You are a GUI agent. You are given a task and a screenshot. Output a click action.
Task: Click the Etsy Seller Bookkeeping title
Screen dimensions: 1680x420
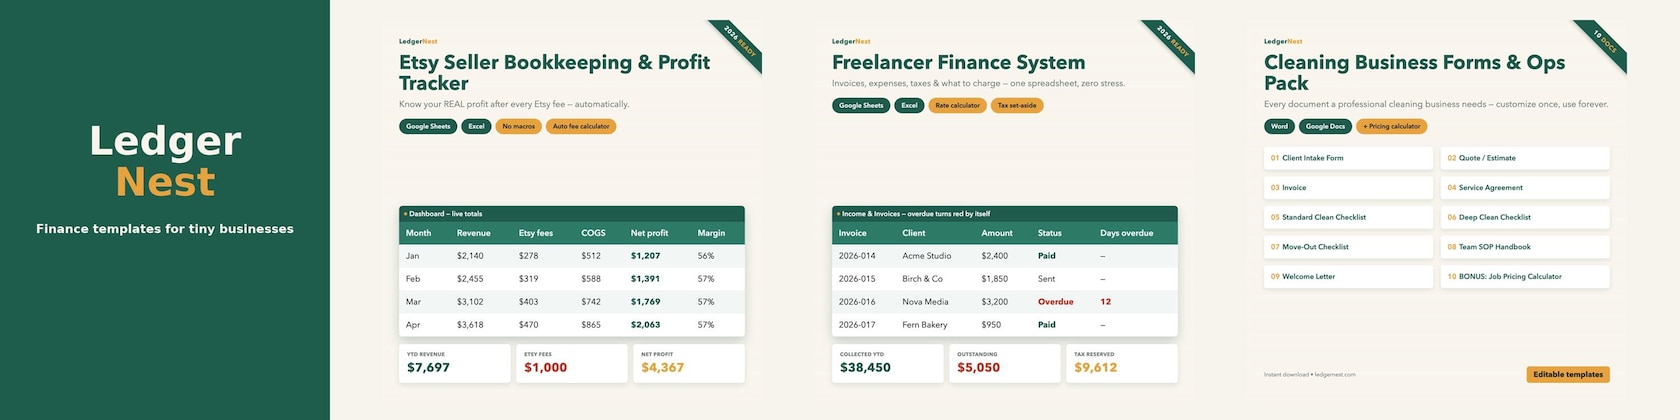click(x=554, y=72)
